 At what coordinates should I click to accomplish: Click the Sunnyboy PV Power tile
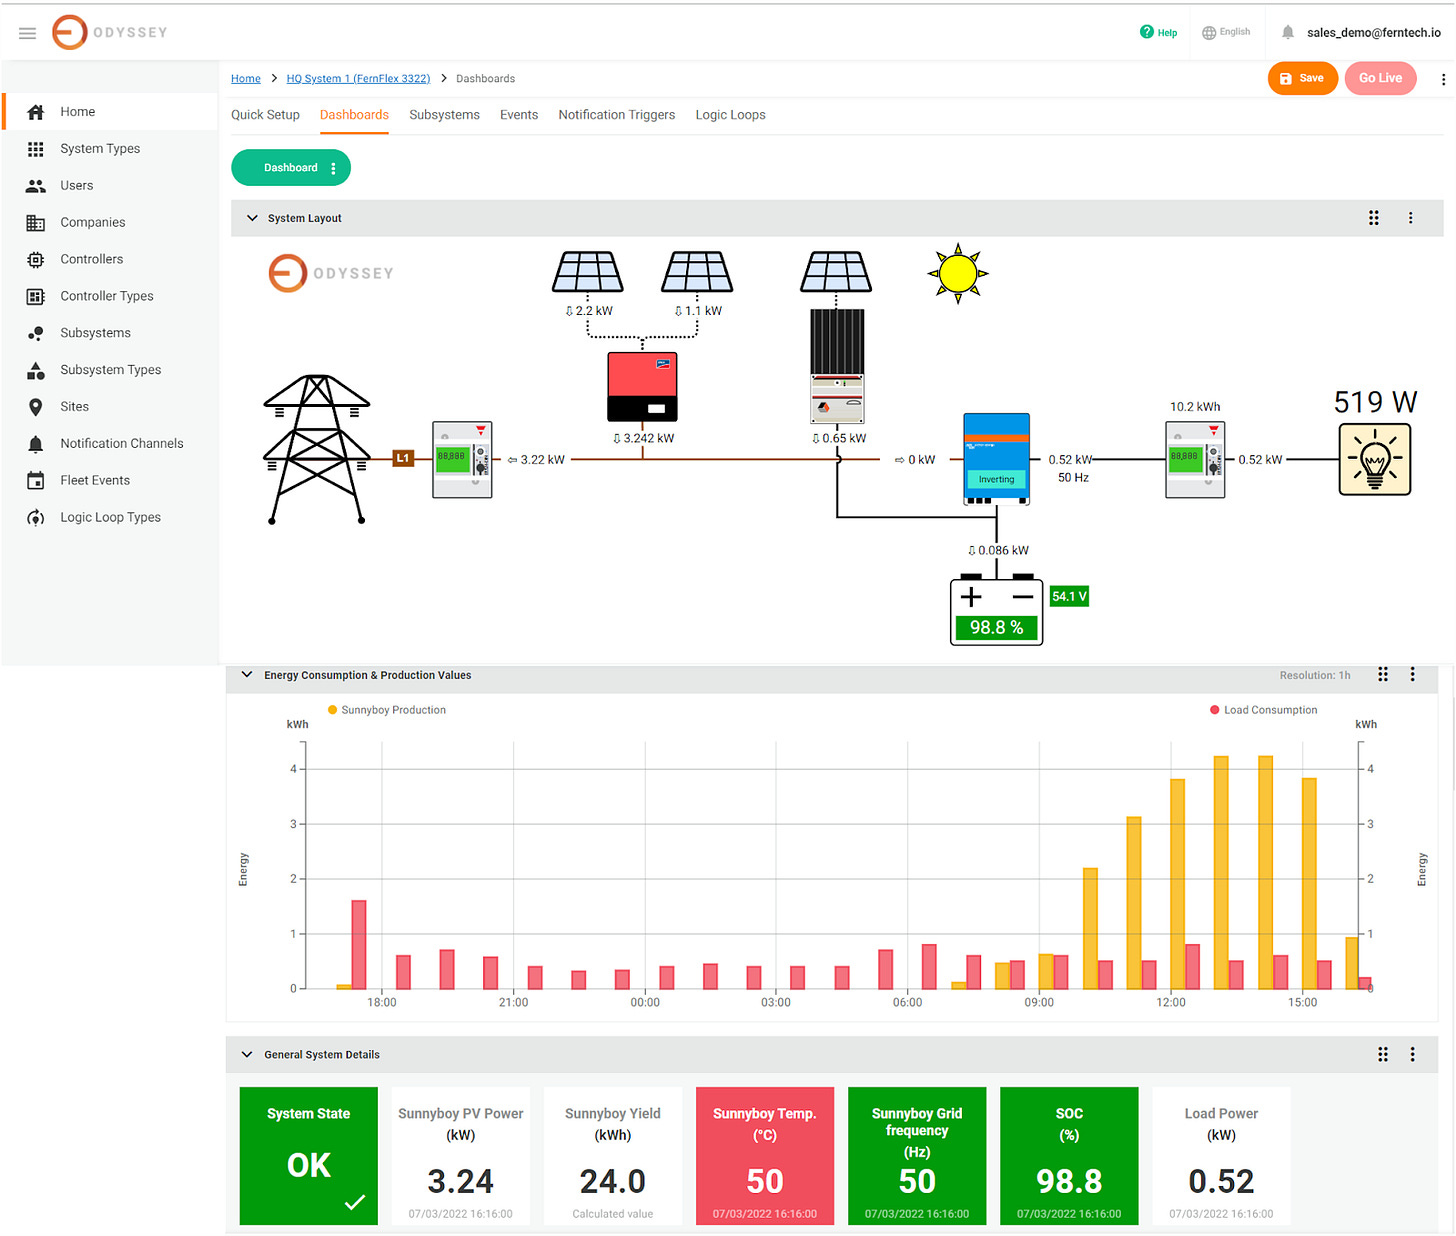point(461,1156)
